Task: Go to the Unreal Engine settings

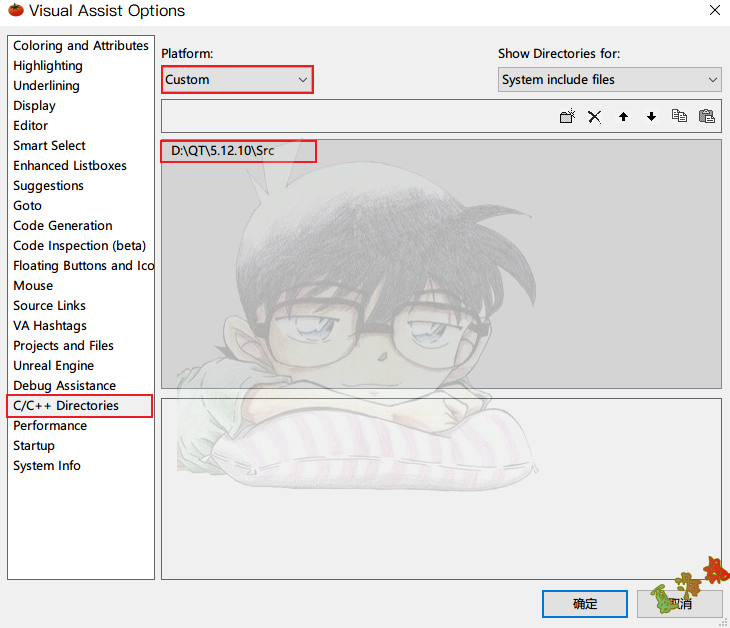Action: (x=53, y=366)
